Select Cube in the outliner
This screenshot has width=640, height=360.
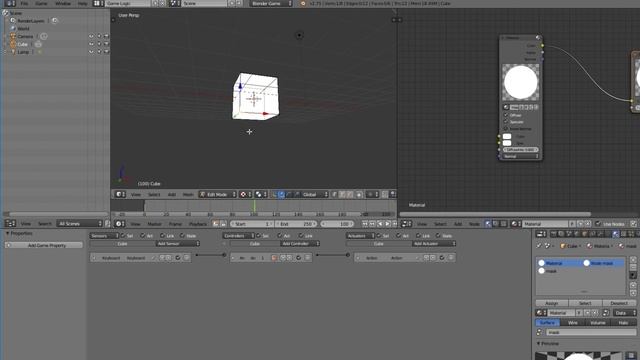(x=22, y=44)
